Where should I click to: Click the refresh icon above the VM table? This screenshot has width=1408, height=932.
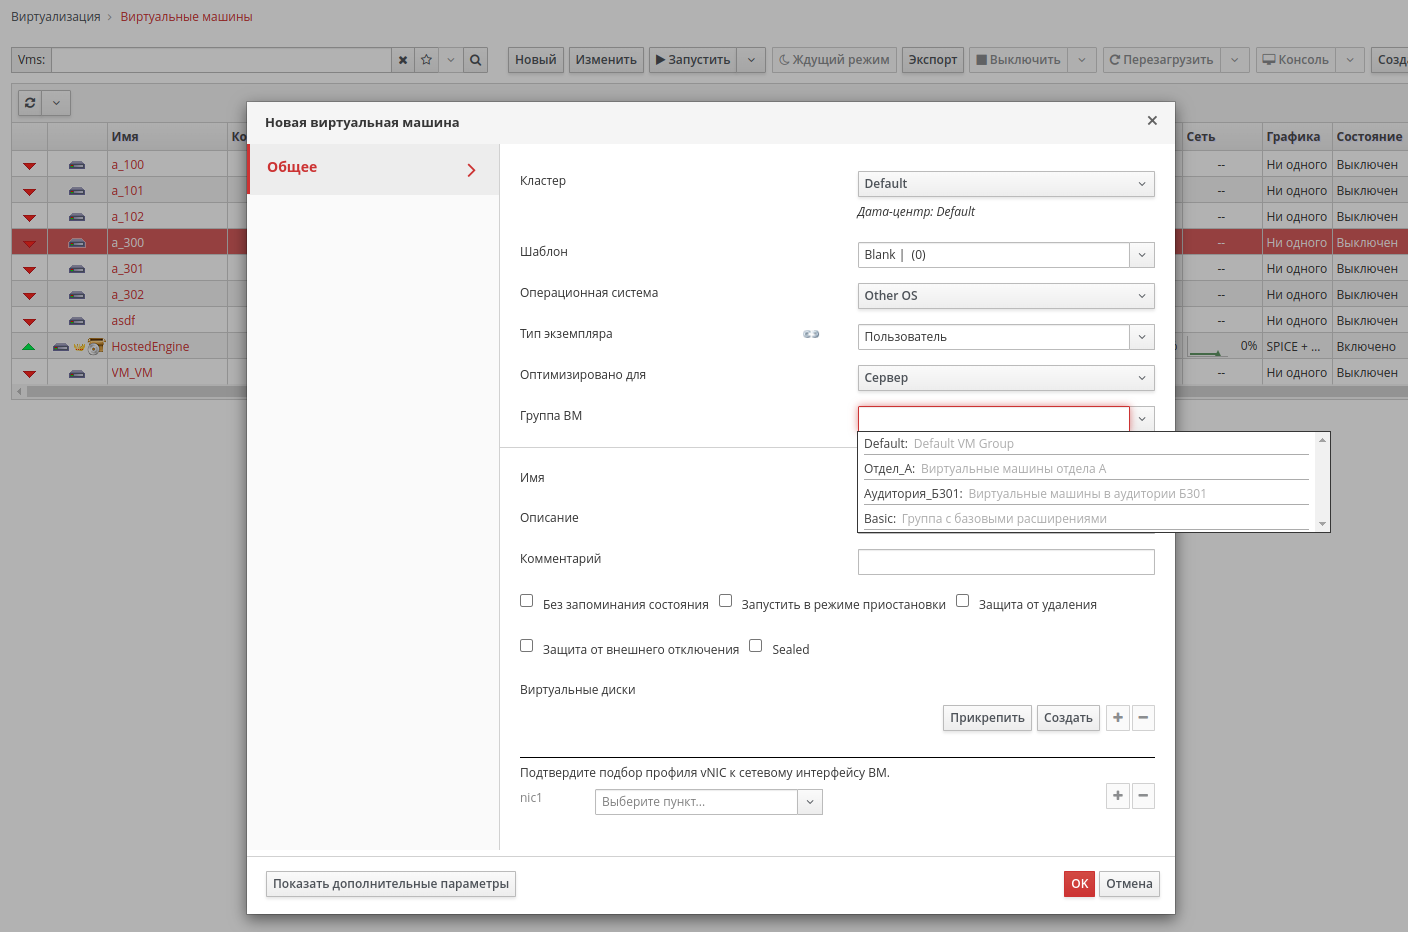(x=31, y=103)
